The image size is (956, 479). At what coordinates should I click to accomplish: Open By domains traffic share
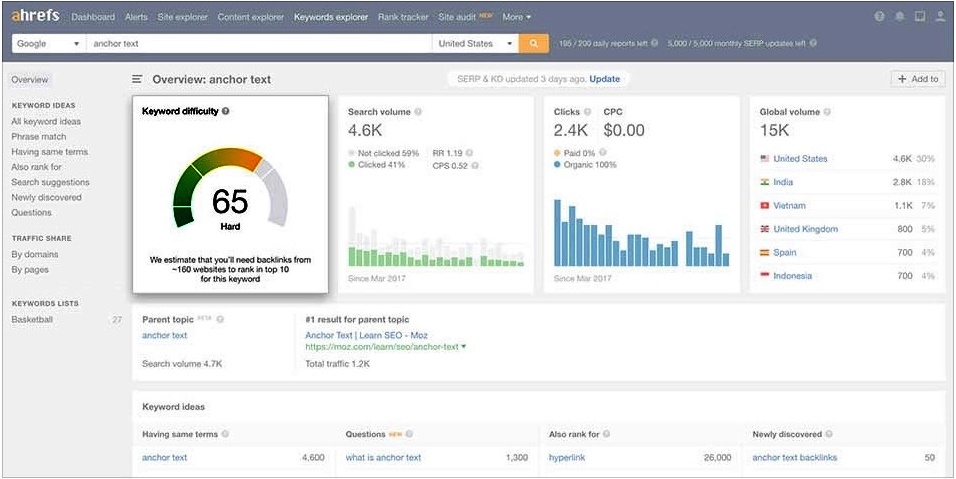pos(35,254)
